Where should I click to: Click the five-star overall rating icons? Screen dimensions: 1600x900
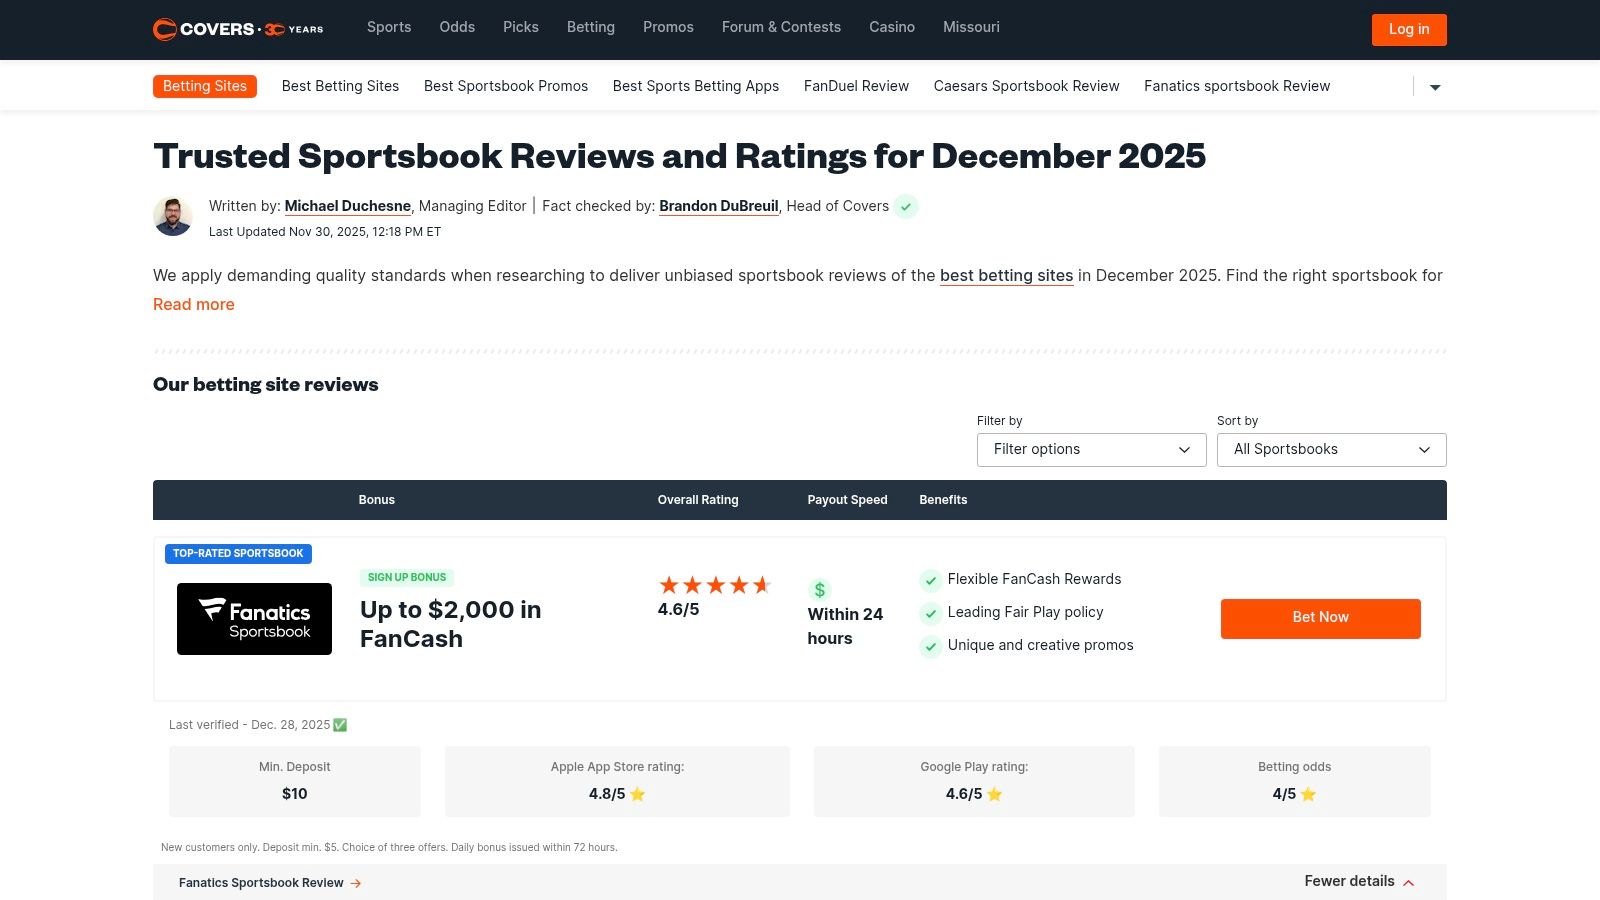pyautogui.click(x=714, y=585)
